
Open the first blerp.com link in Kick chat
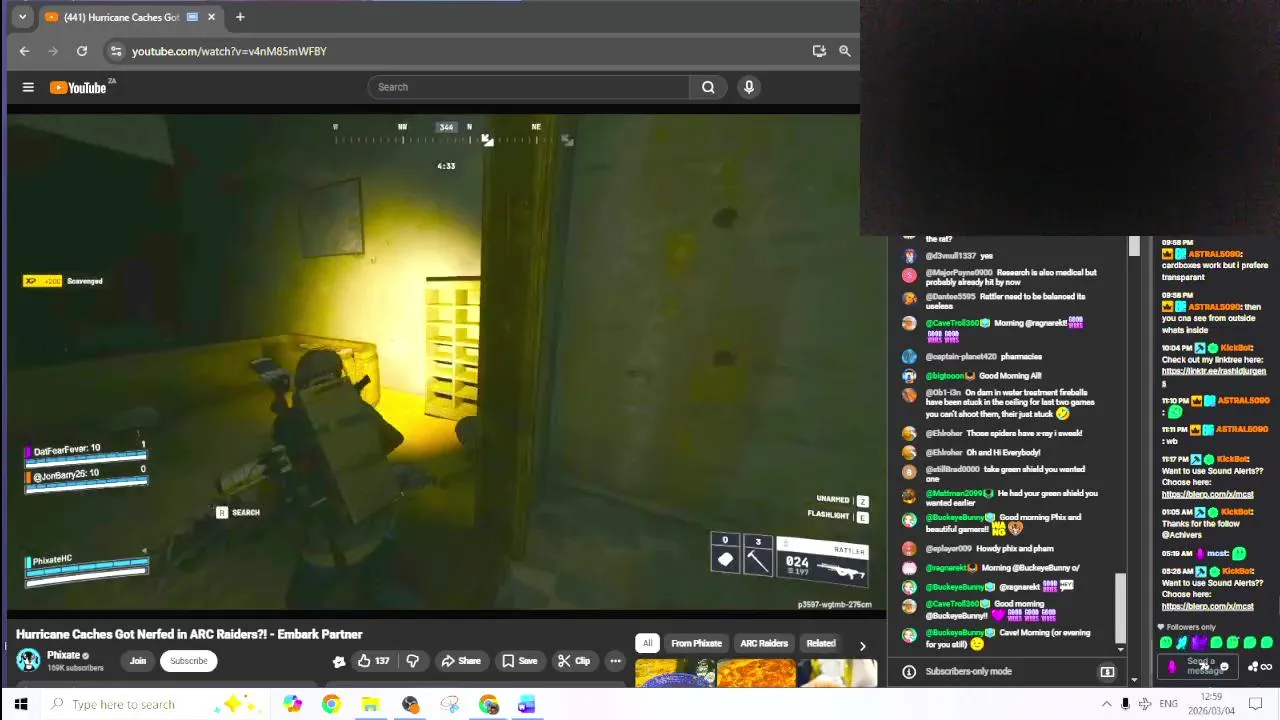click(1207, 494)
